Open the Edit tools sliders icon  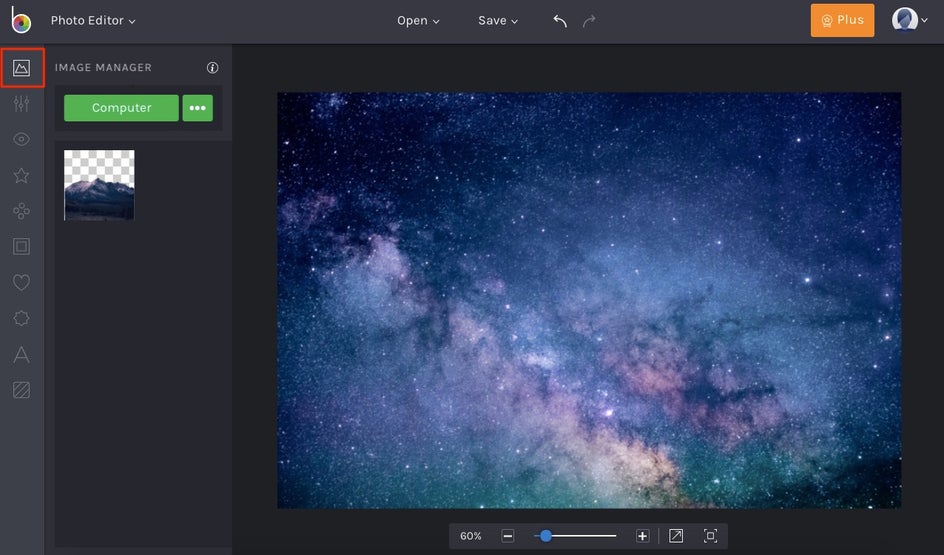21,103
